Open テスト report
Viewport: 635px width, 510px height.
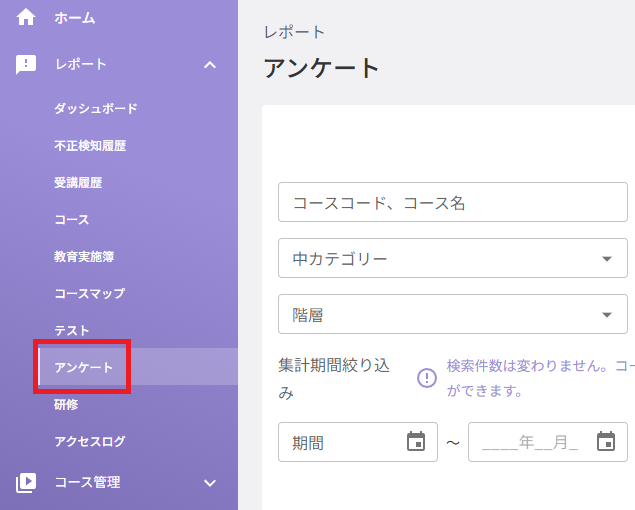click(72, 331)
